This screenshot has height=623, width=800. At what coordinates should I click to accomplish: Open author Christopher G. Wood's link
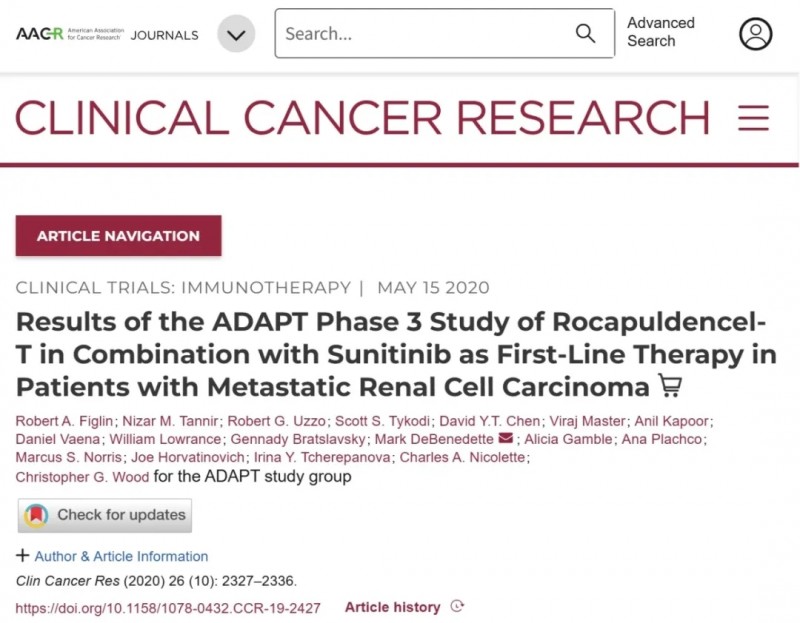point(80,476)
